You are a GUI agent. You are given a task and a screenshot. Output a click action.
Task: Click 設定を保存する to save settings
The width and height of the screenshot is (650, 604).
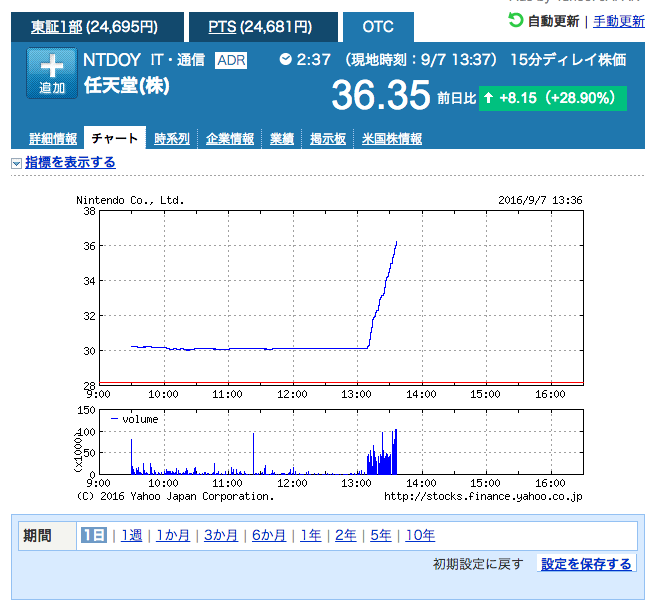tap(586, 564)
